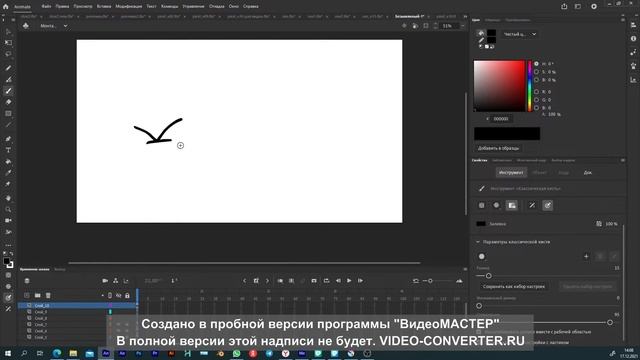Image resolution: width=640 pixels, height=360 pixels.
Task: Open the scene dropdown 'Монта...'
Action: click(54, 26)
